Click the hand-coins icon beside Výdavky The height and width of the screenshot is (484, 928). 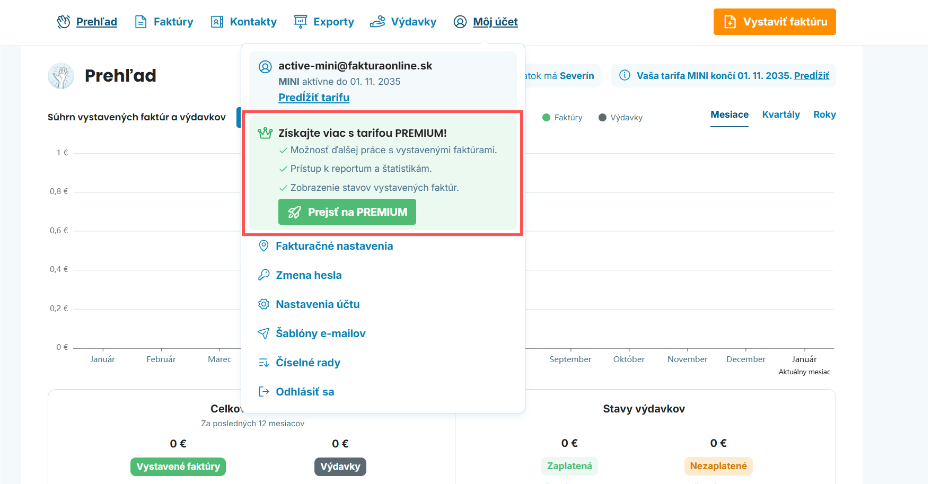point(377,22)
